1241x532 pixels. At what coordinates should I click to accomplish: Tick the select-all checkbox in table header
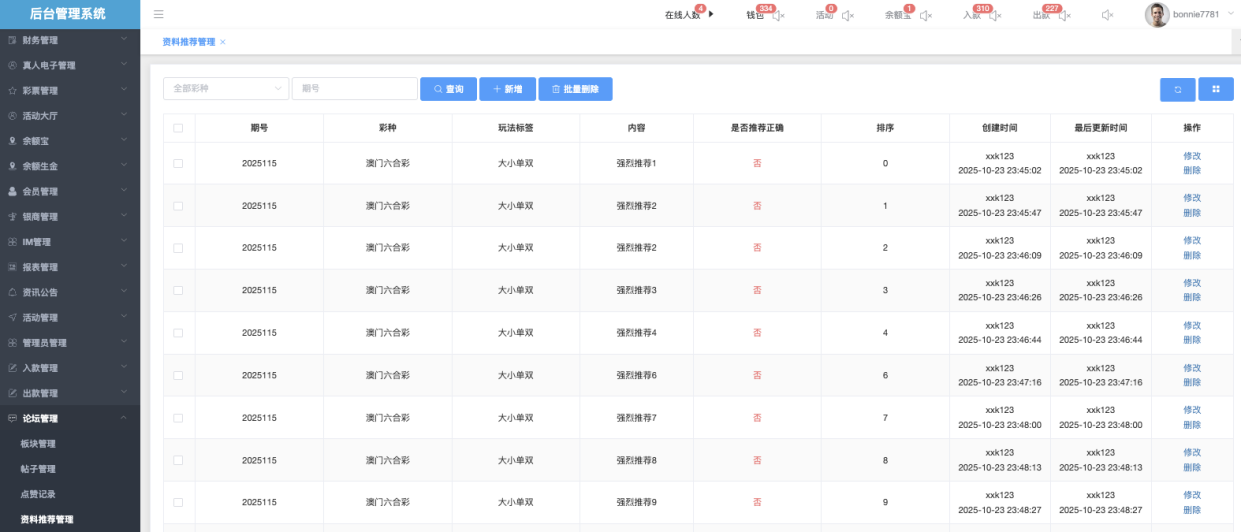[x=178, y=128]
